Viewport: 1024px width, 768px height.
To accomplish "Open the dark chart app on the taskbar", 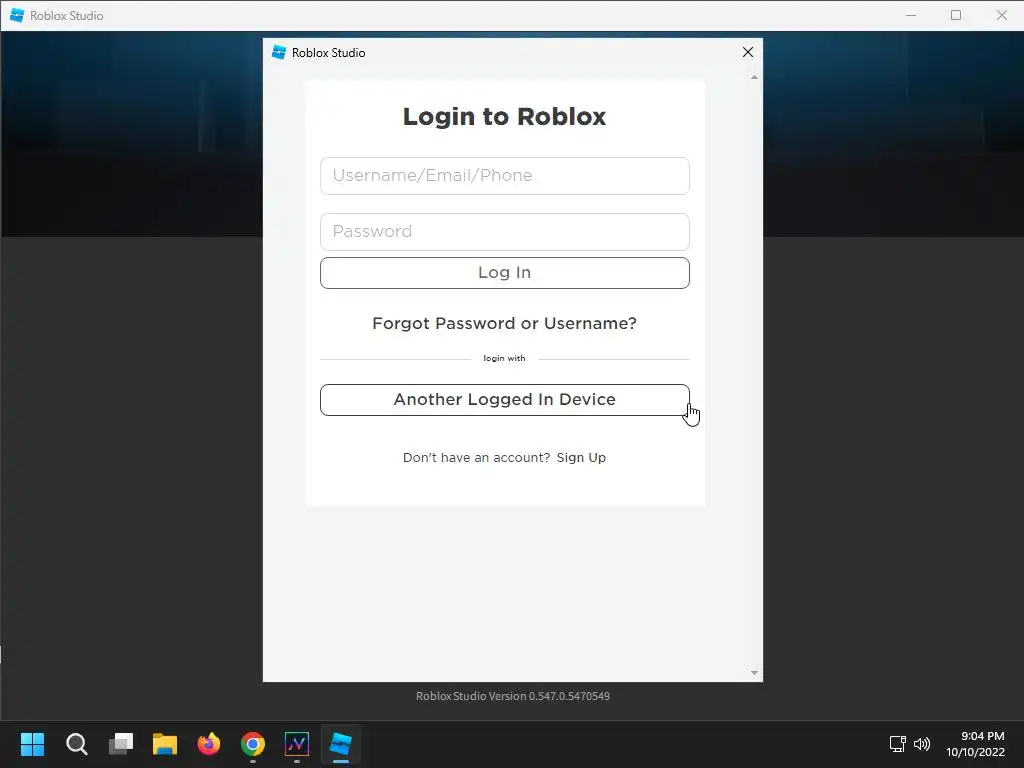I will (x=297, y=744).
